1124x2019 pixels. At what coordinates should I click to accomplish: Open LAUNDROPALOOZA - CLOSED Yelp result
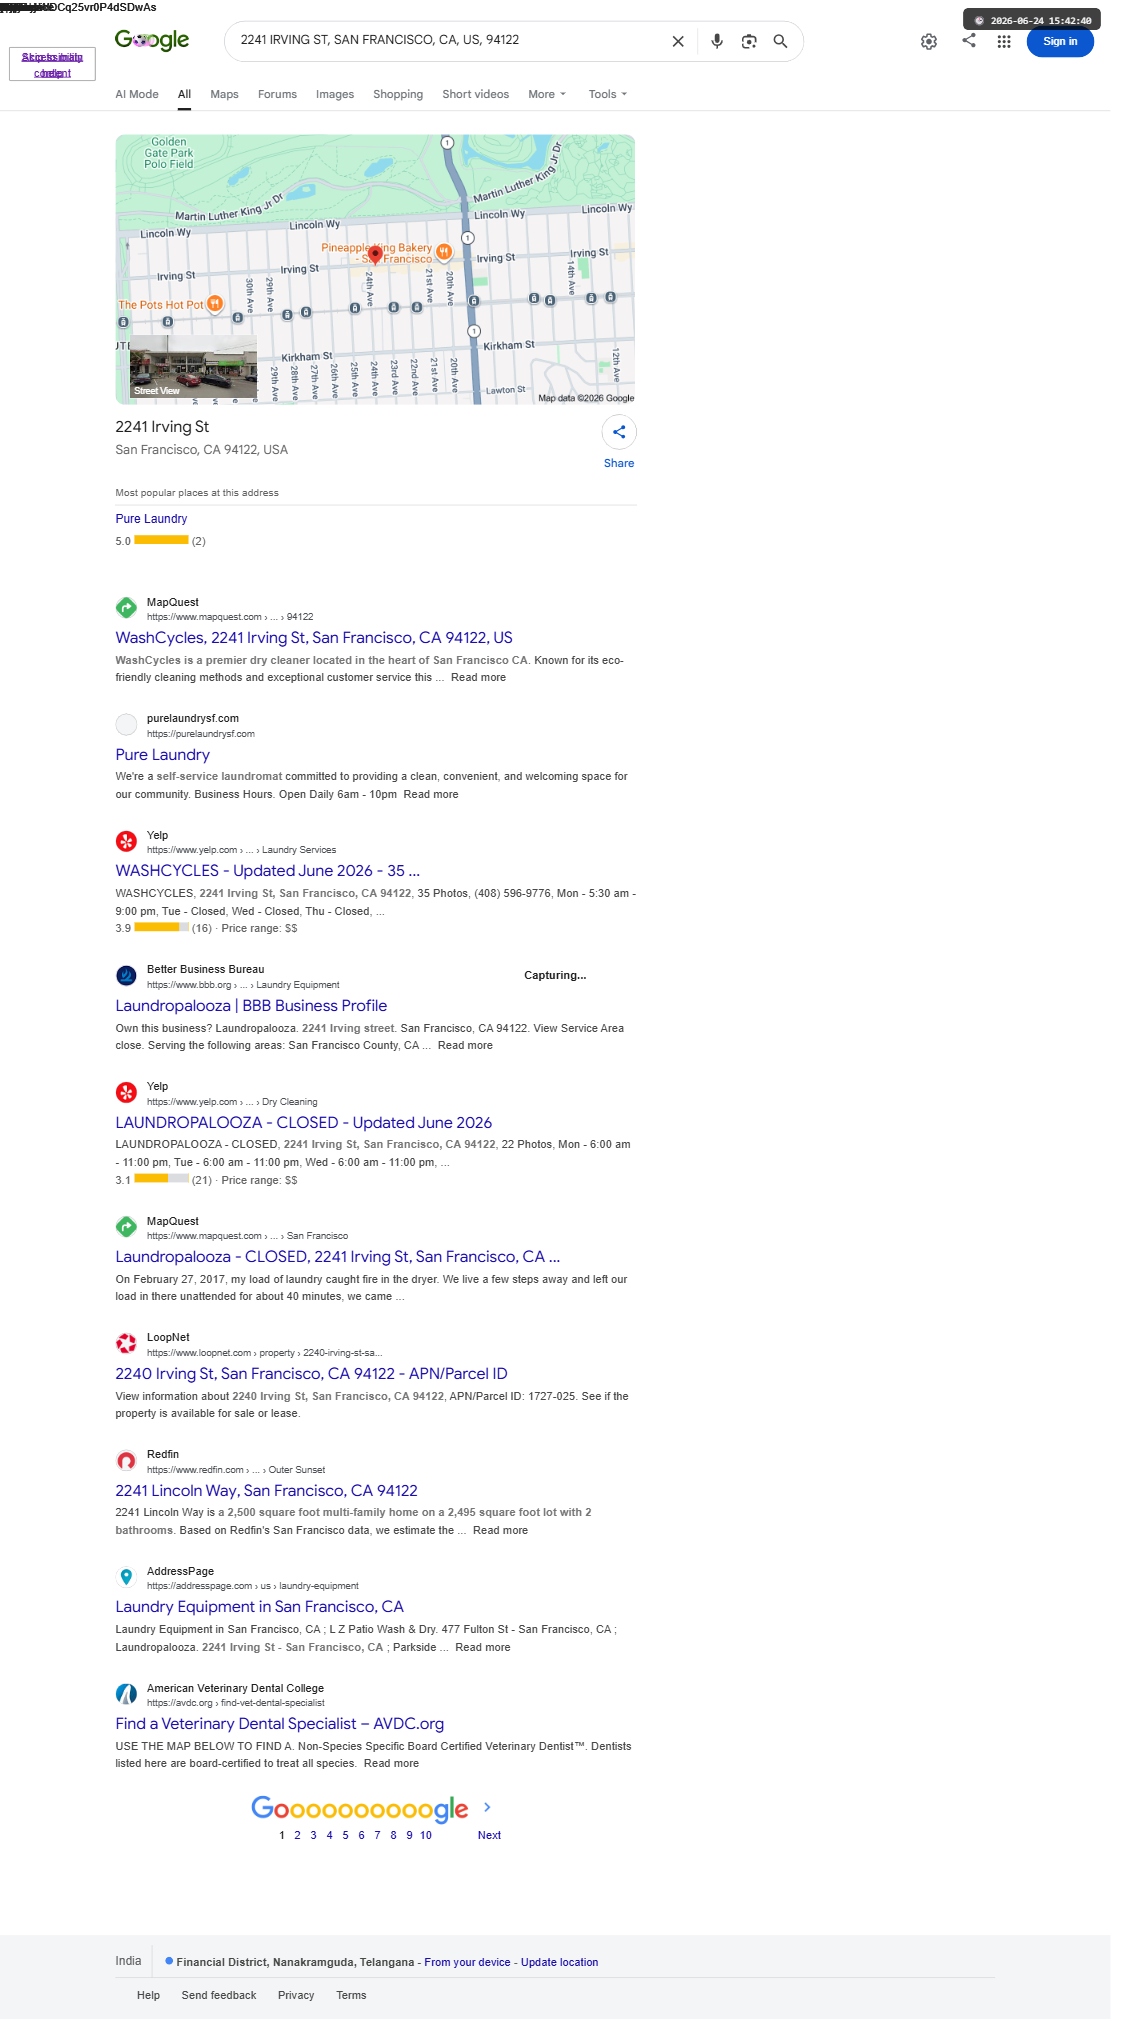(x=304, y=1122)
